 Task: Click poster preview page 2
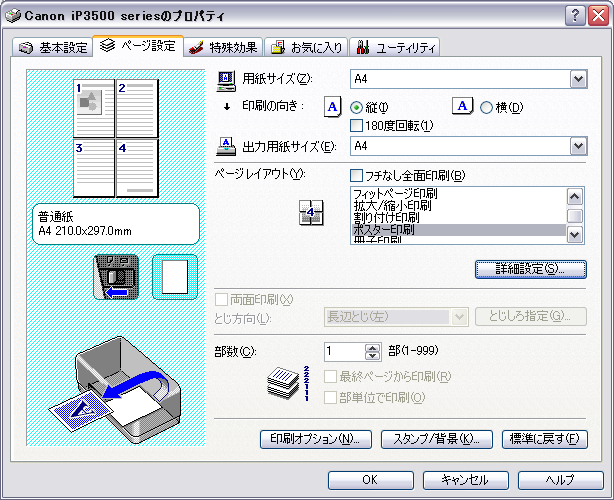pos(137,108)
